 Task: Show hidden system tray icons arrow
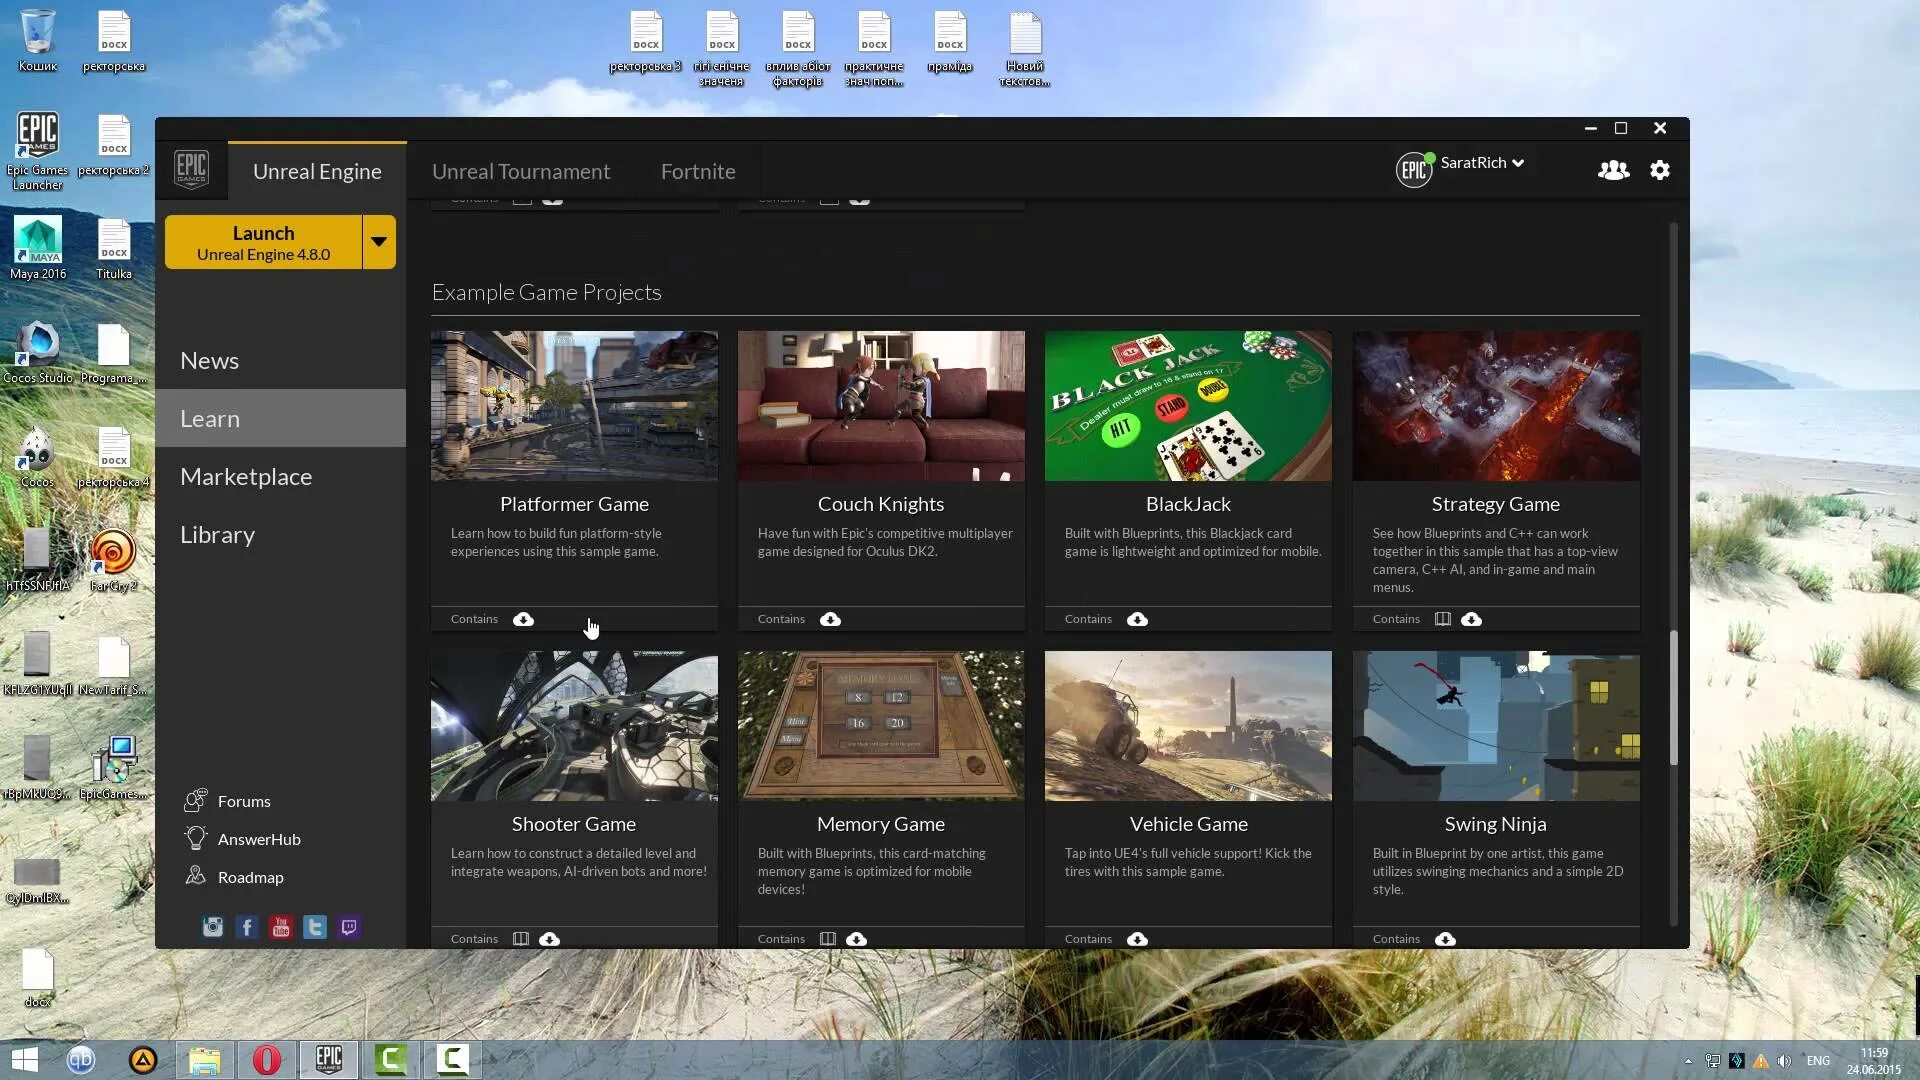pyautogui.click(x=1688, y=1061)
